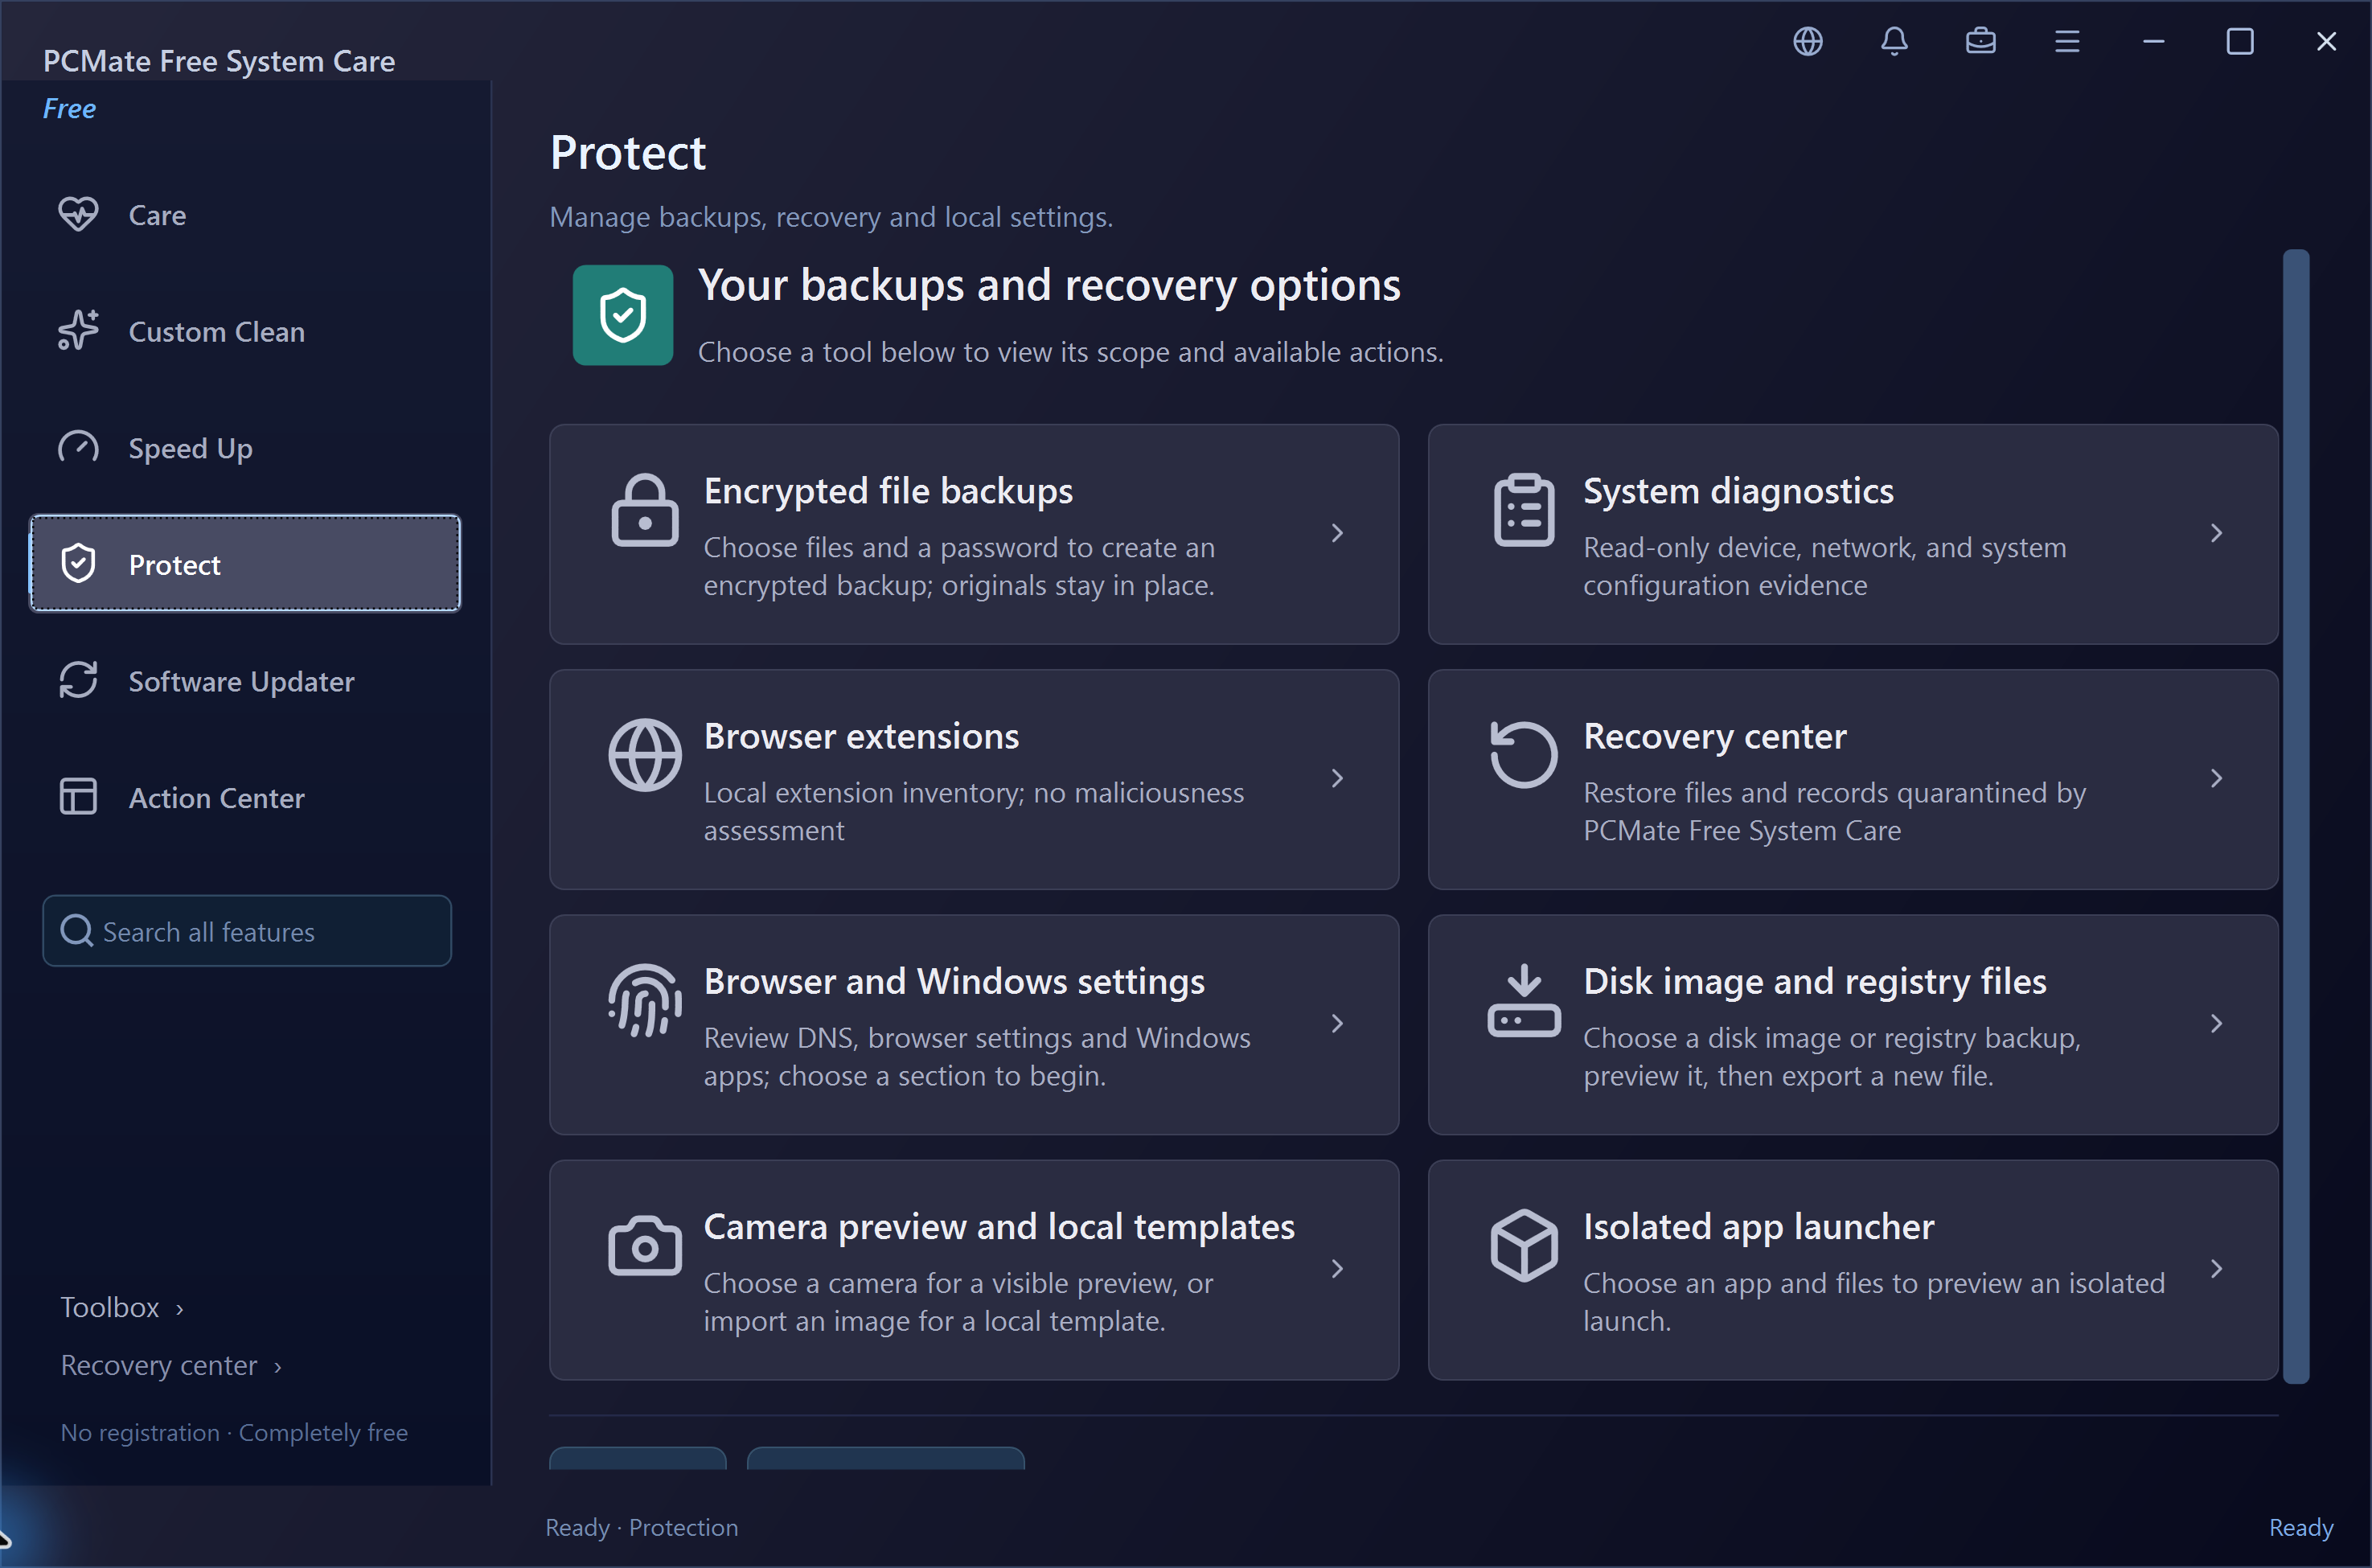Image resolution: width=2372 pixels, height=1568 pixels.
Task: Open the Recovery center link in sidebar footer
Action: point(171,1365)
